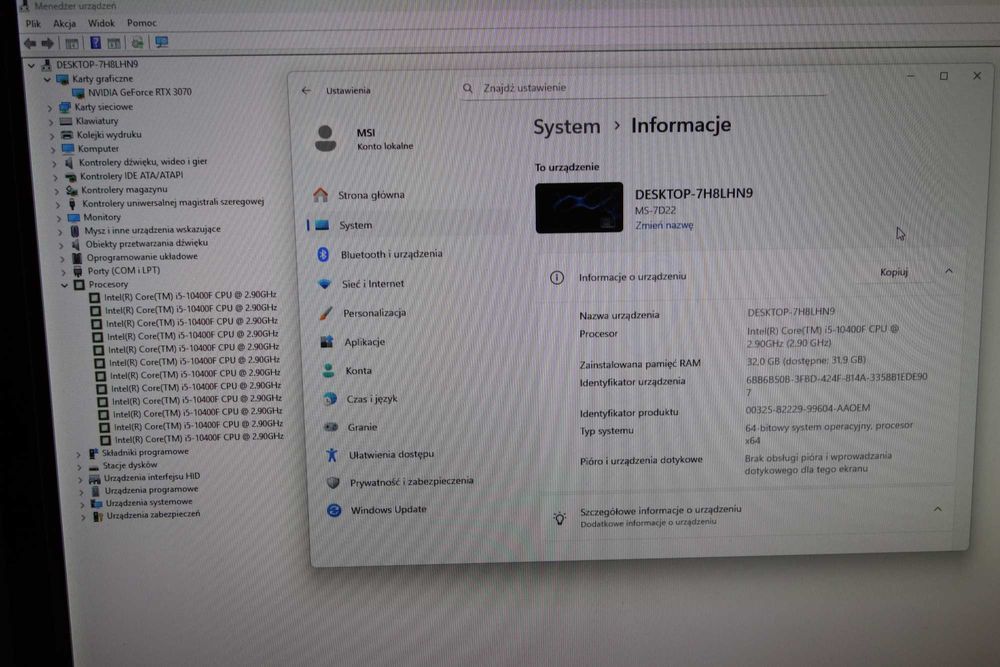Click the Strona główna home icon
1000x667 pixels.
point(321,194)
